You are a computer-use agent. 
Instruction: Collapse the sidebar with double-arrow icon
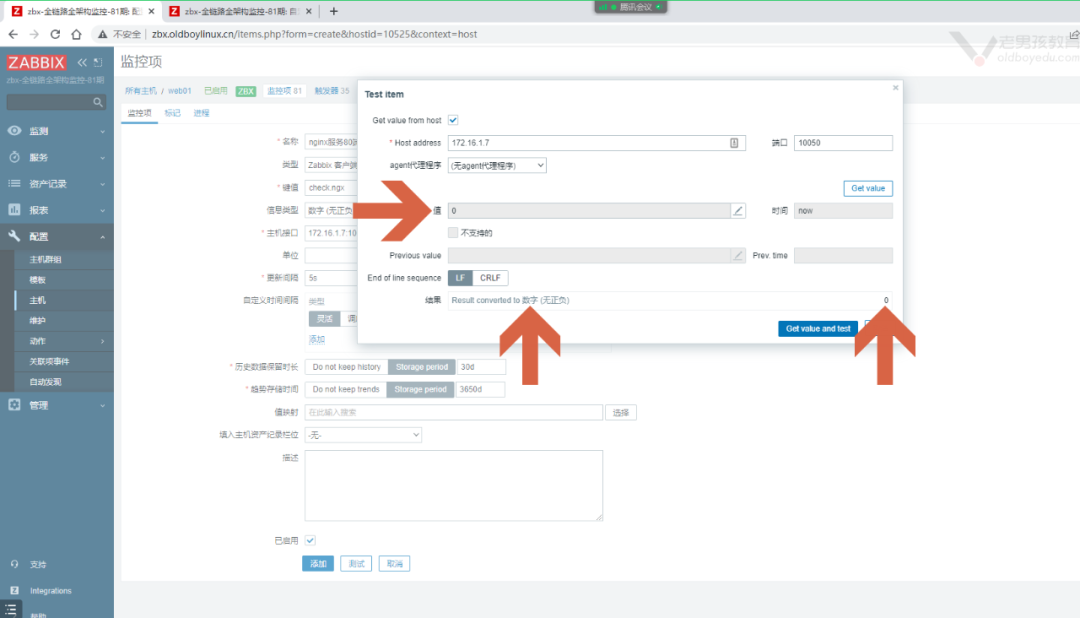click(82, 63)
